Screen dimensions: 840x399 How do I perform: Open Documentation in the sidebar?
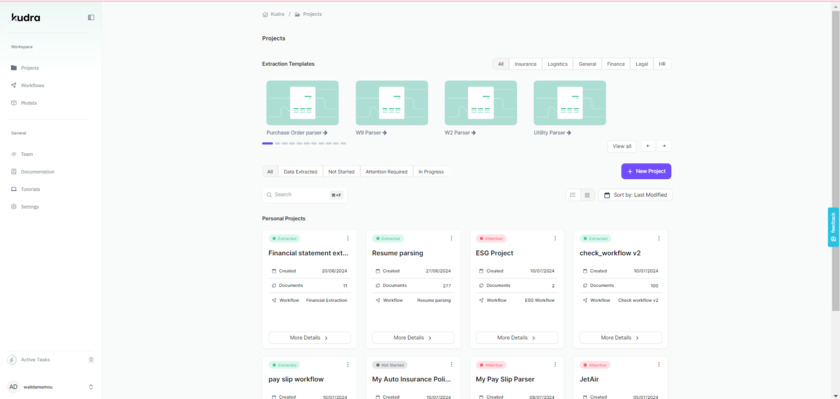click(x=33, y=172)
